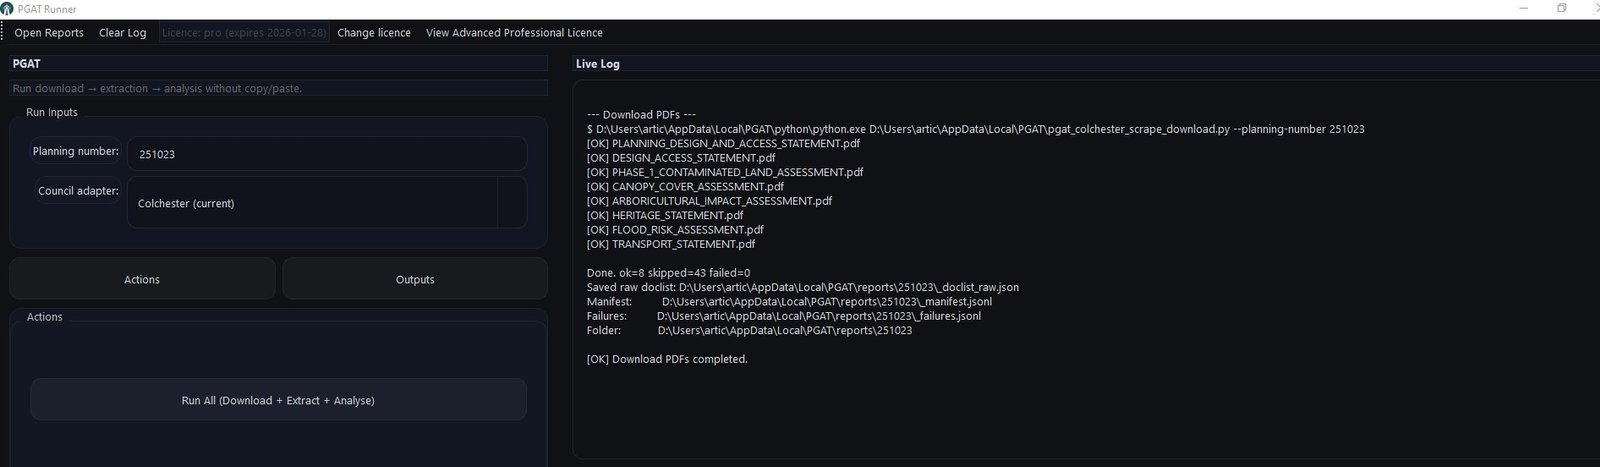The width and height of the screenshot is (1600, 467).
Task: Open the Council adapter combo box
Action: point(312,203)
